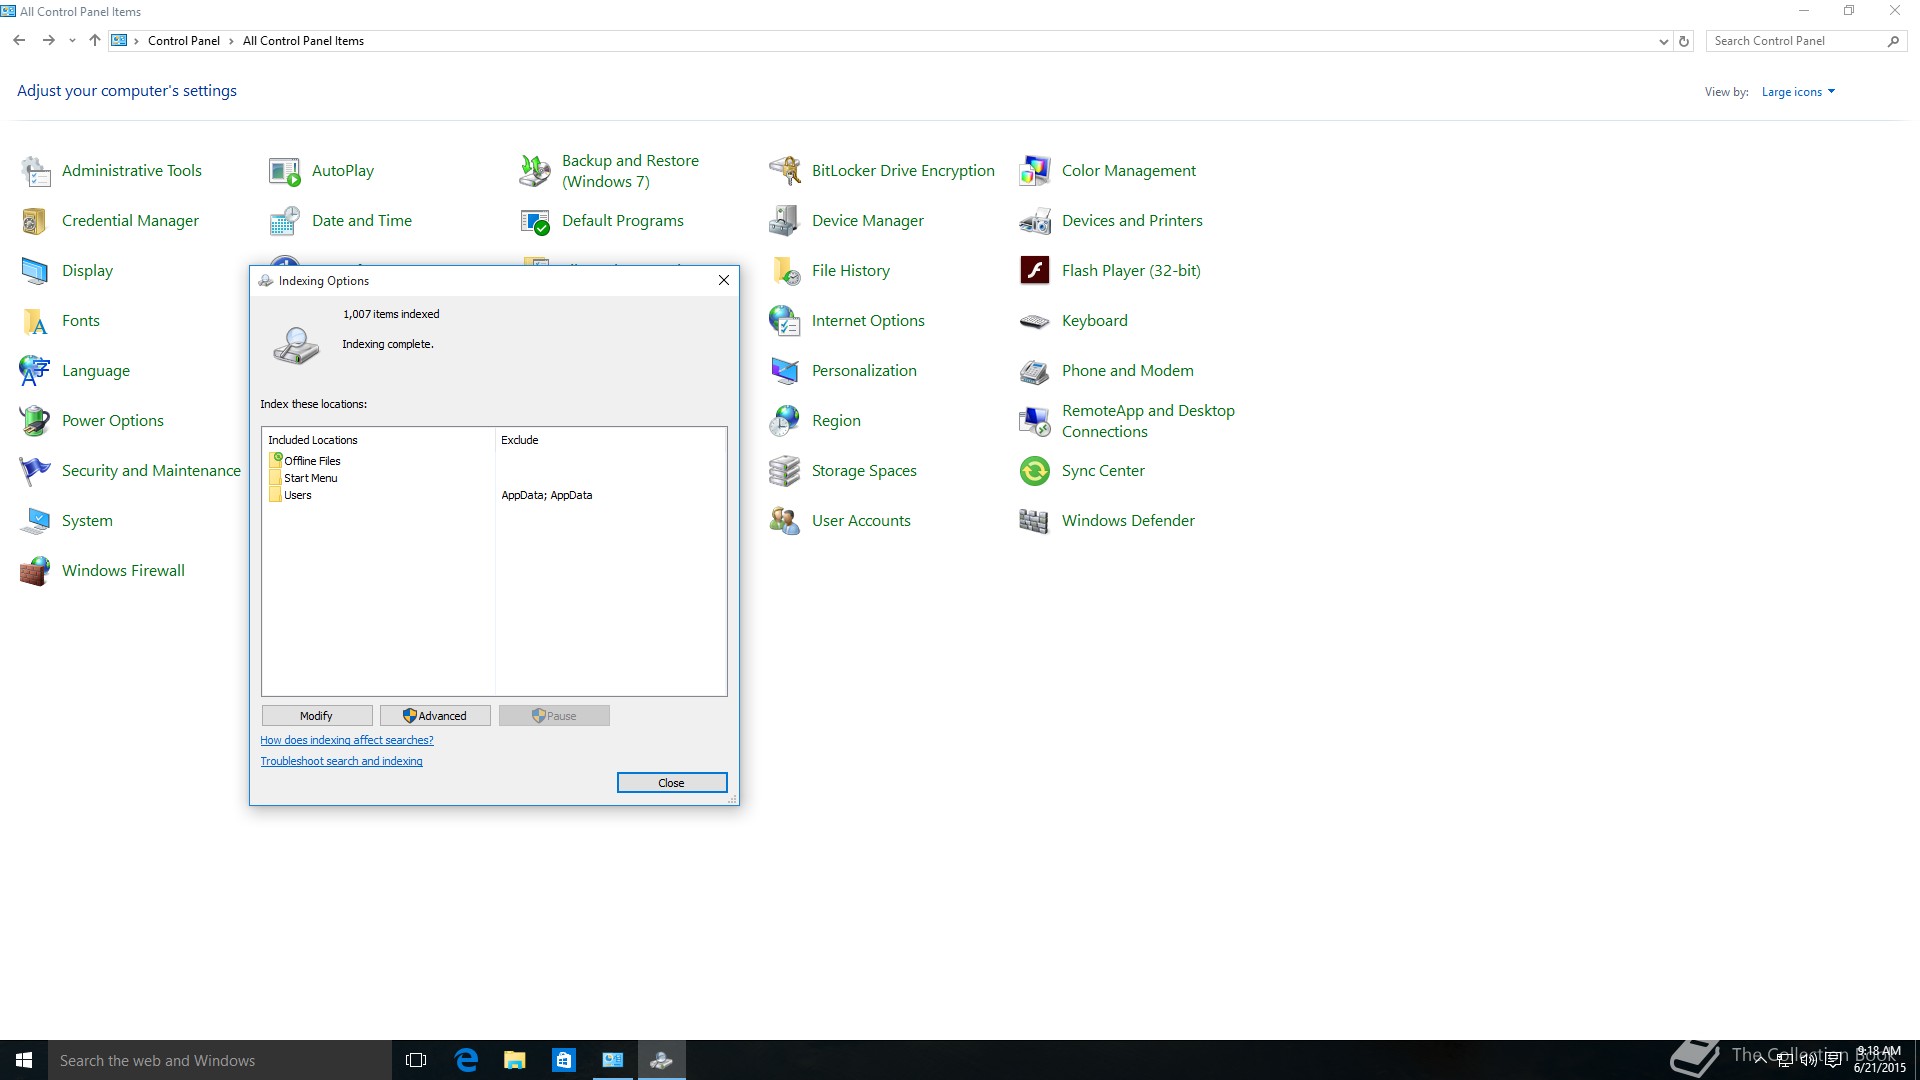Open Storage Spaces icon
1920x1080 pixels.
coord(785,471)
